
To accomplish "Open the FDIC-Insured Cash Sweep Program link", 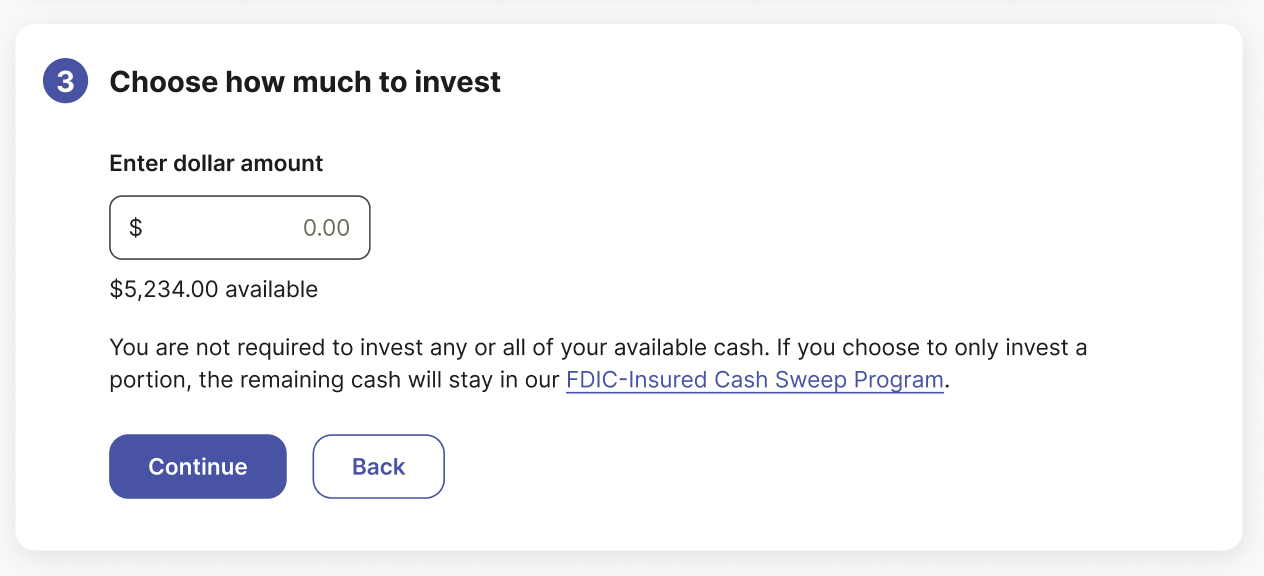I will pyautogui.click(x=755, y=380).
